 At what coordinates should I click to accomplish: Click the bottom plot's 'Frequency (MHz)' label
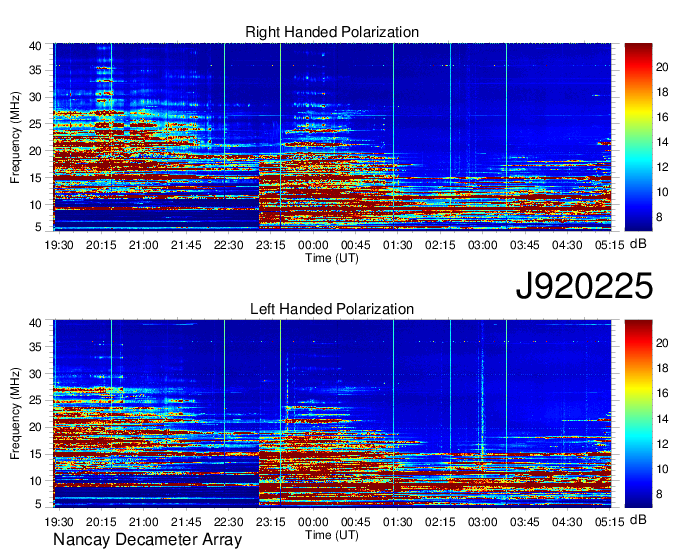(15, 414)
